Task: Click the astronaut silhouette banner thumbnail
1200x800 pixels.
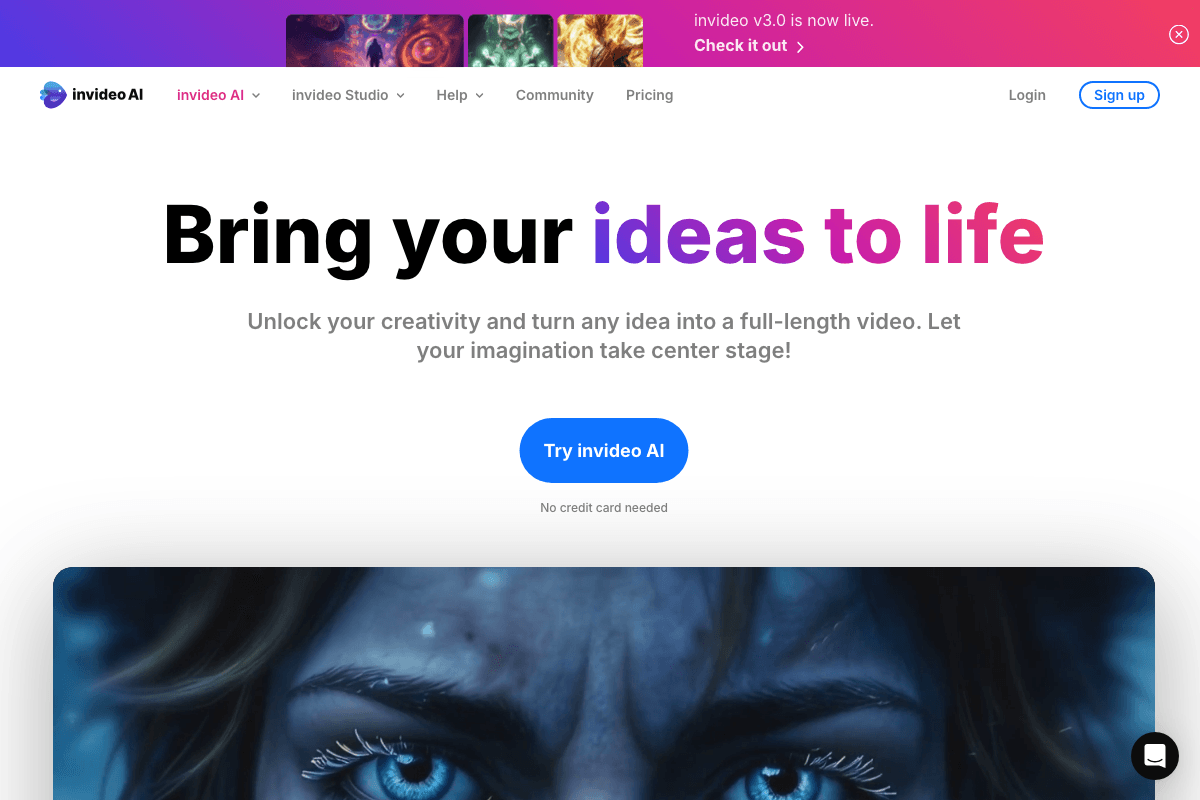Action: tap(375, 41)
